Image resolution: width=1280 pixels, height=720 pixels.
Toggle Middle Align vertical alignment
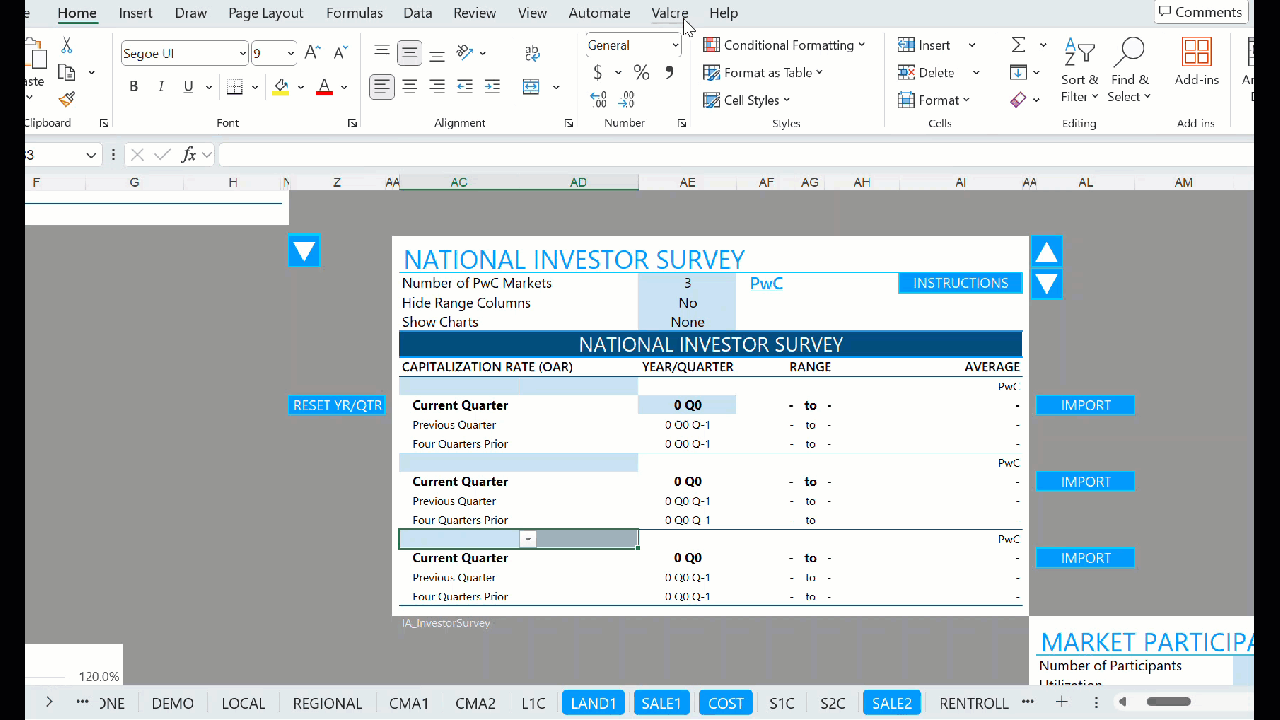pos(410,53)
